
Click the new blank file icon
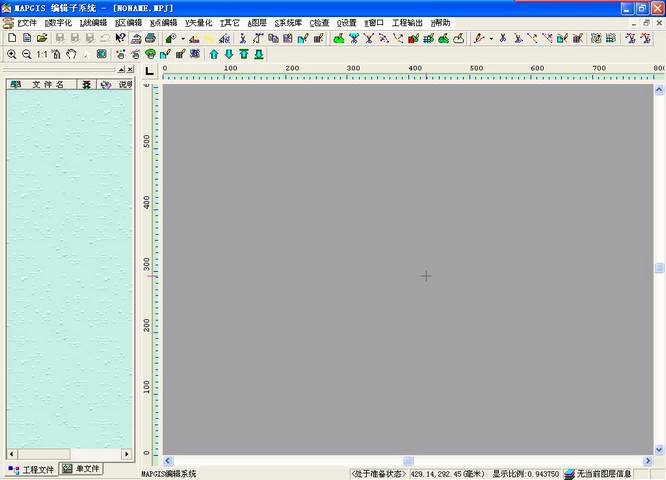point(12,38)
